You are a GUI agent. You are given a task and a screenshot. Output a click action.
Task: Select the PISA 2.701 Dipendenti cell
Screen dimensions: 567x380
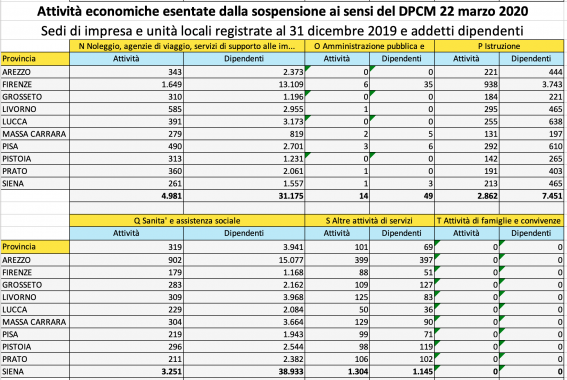[244, 146]
